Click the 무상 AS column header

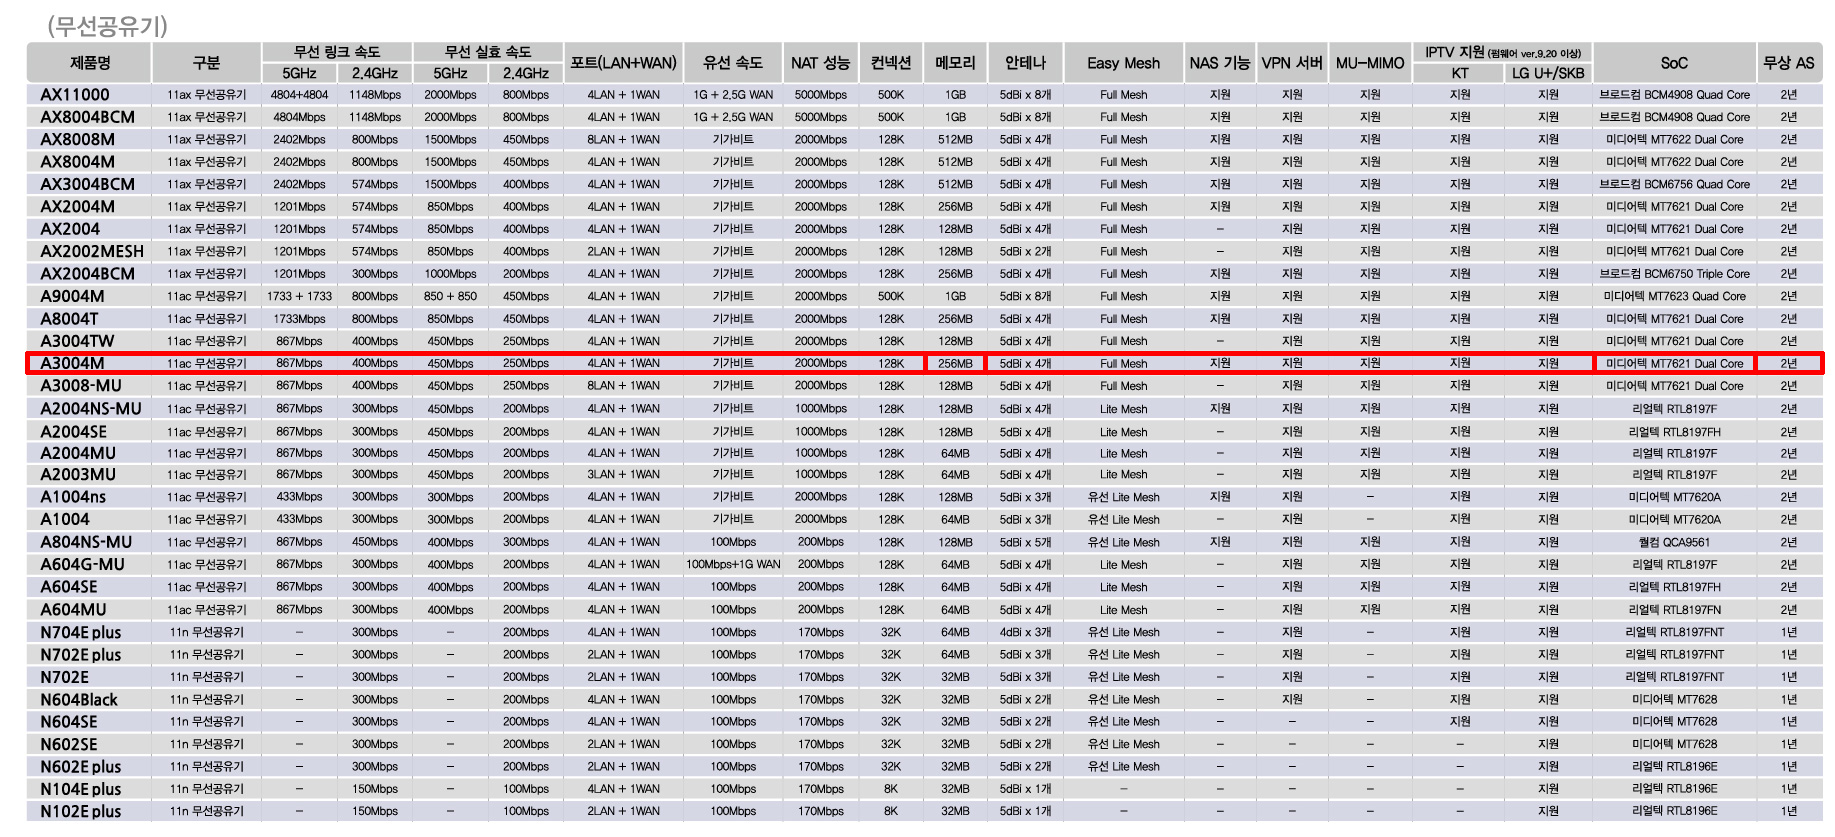coord(1789,62)
